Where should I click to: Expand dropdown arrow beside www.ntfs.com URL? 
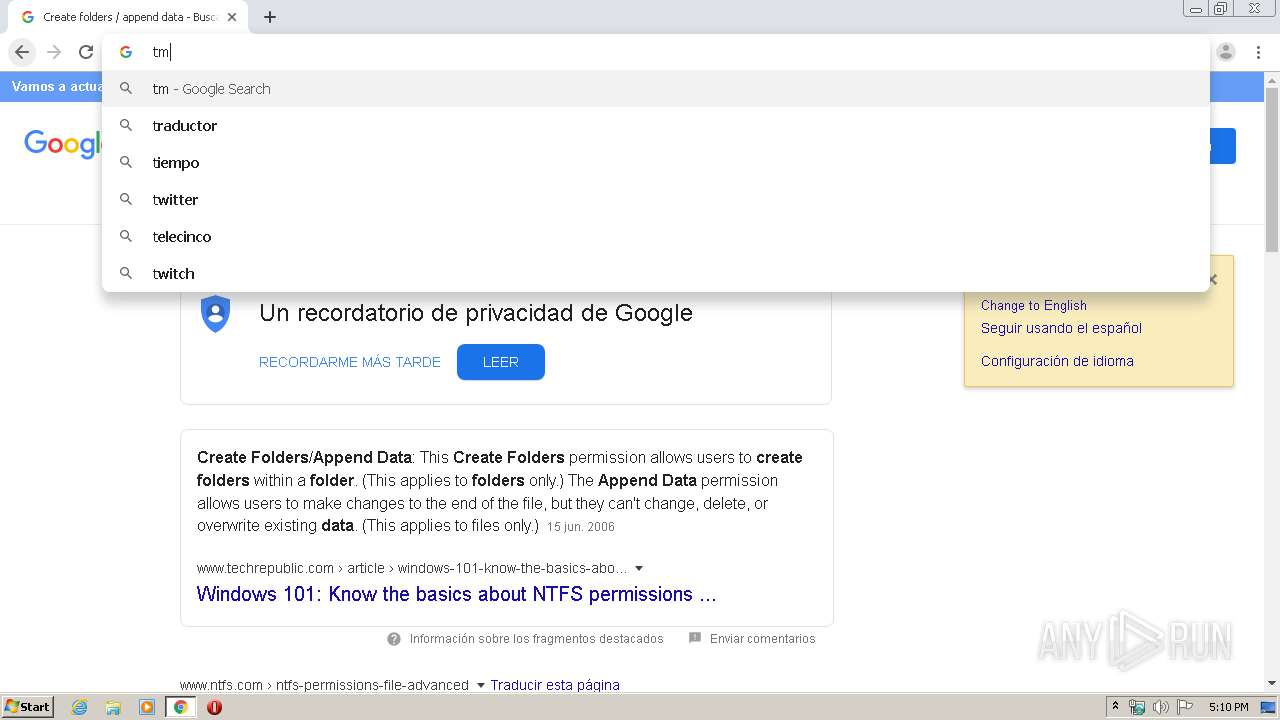coord(481,686)
